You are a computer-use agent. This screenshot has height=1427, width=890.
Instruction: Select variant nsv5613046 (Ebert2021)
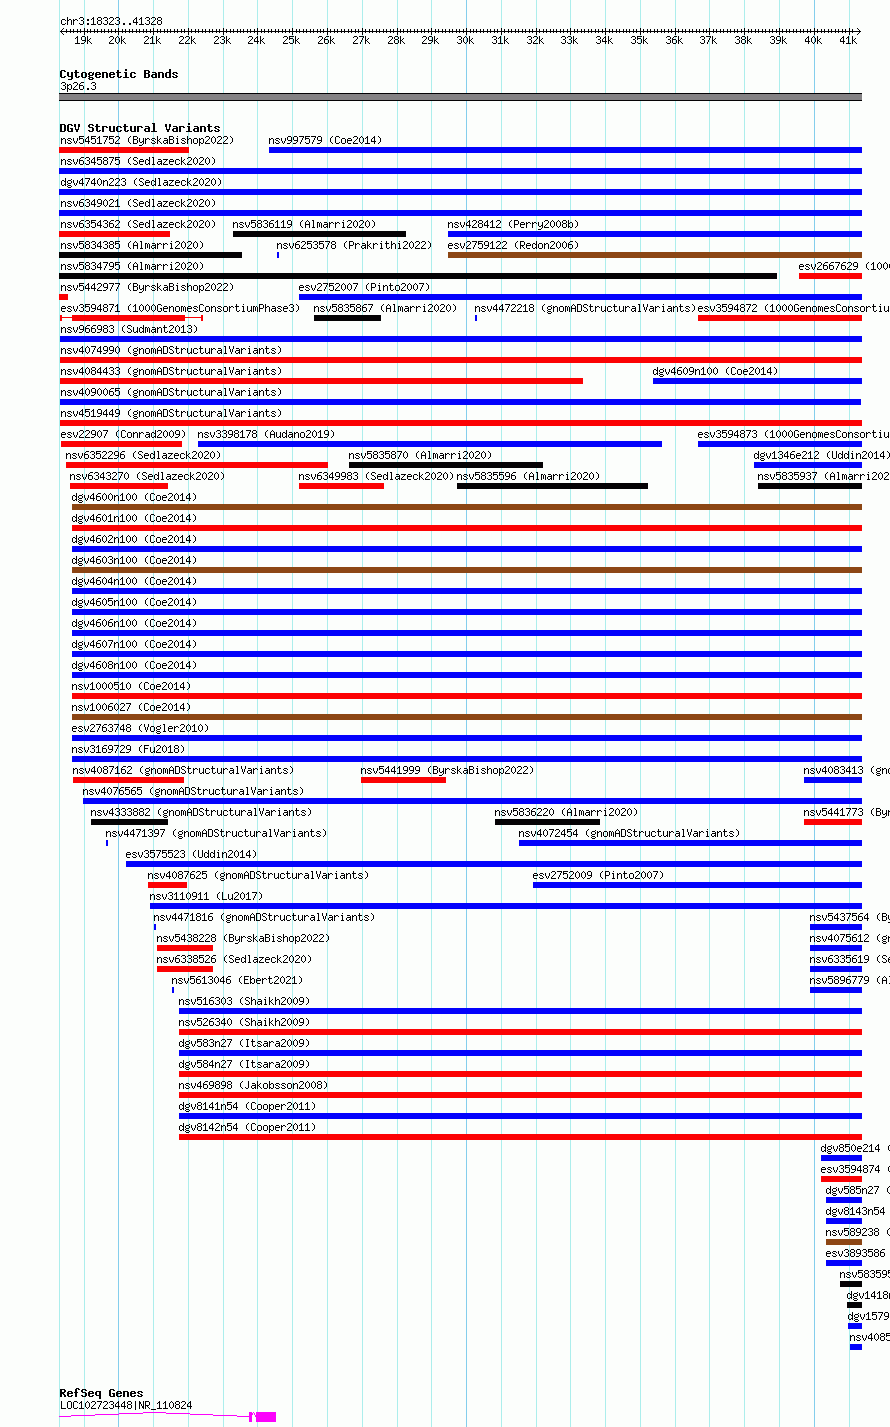click(x=173, y=990)
